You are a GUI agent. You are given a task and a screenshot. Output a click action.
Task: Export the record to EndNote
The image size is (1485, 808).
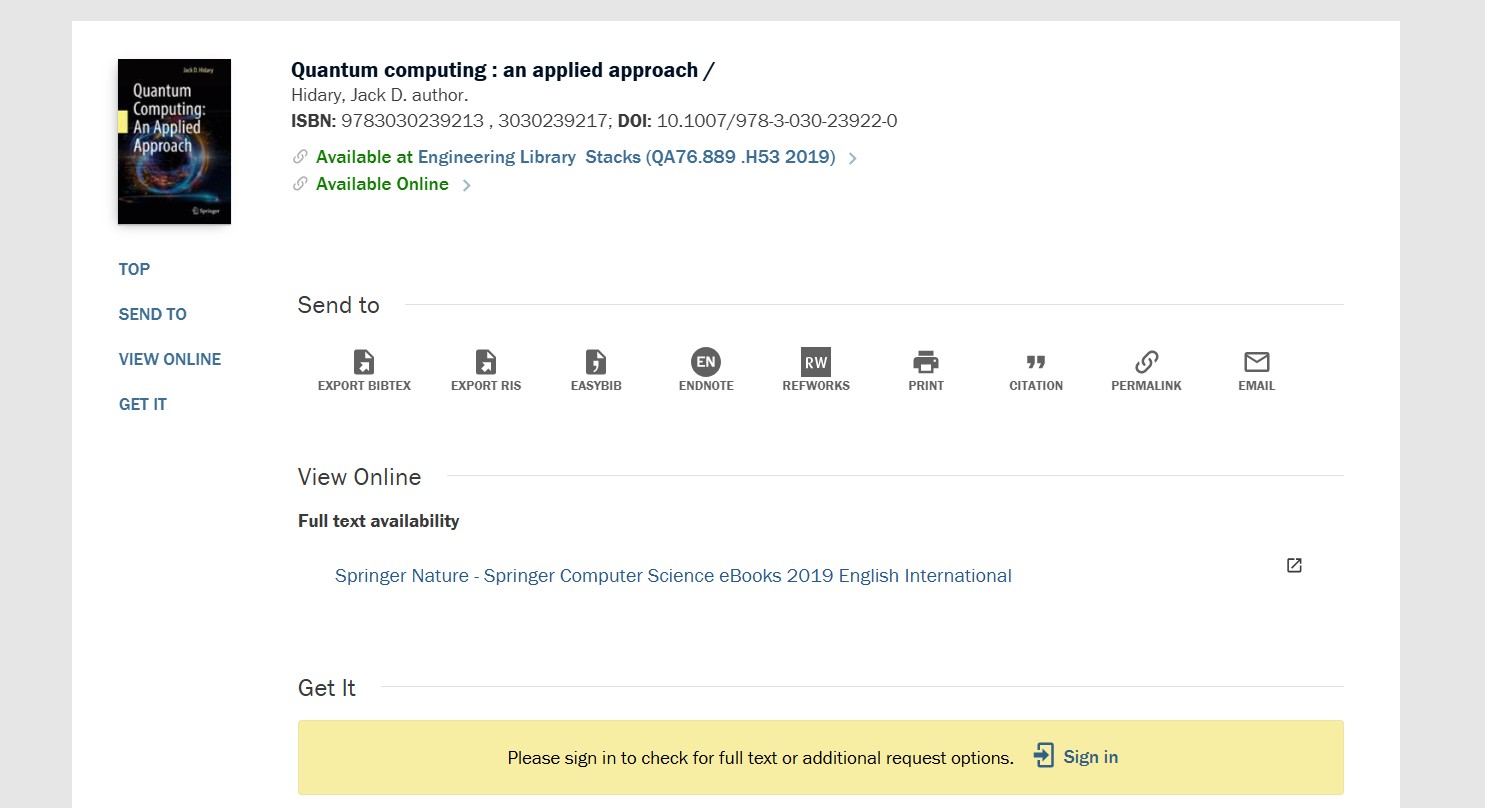pos(706,362)
